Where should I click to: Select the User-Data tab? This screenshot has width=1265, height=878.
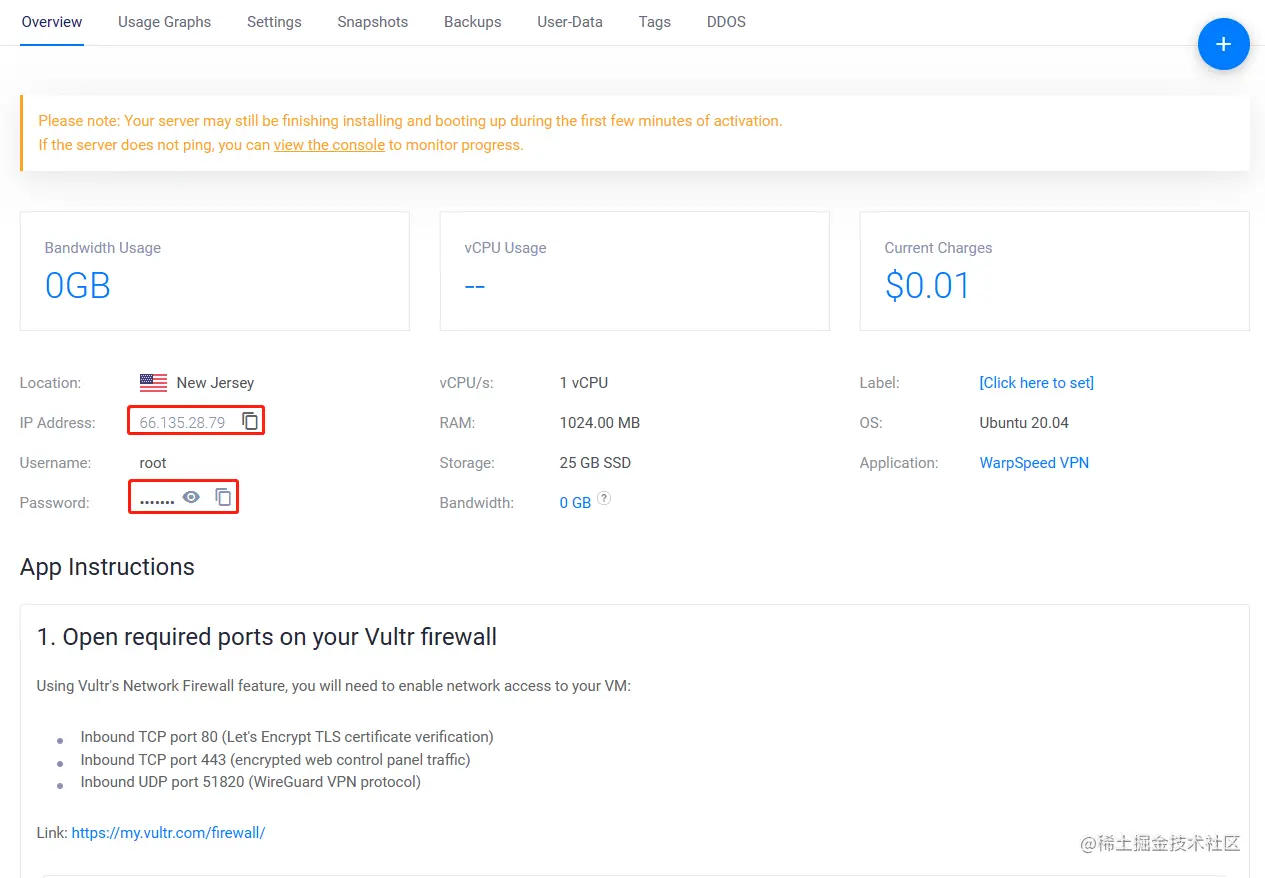570,21
